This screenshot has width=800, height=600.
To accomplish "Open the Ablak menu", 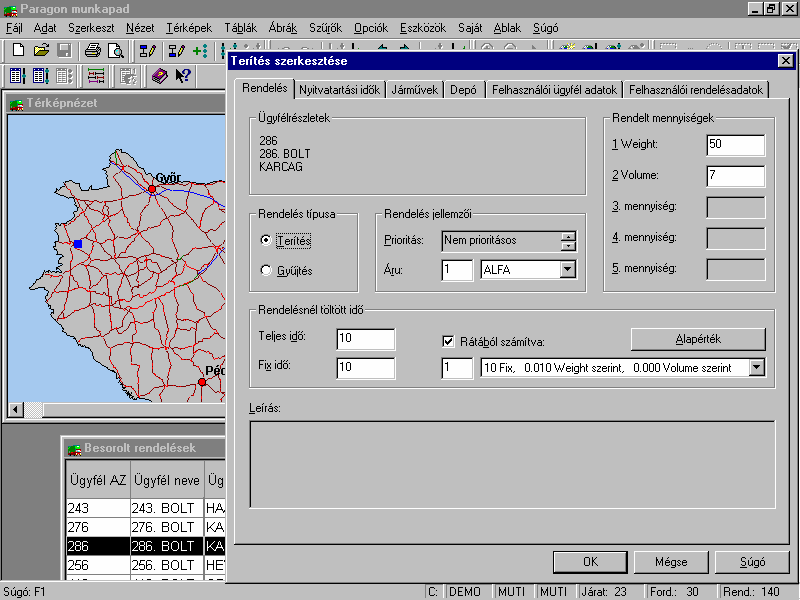I will pyautogui.click(x=507, y=28).
